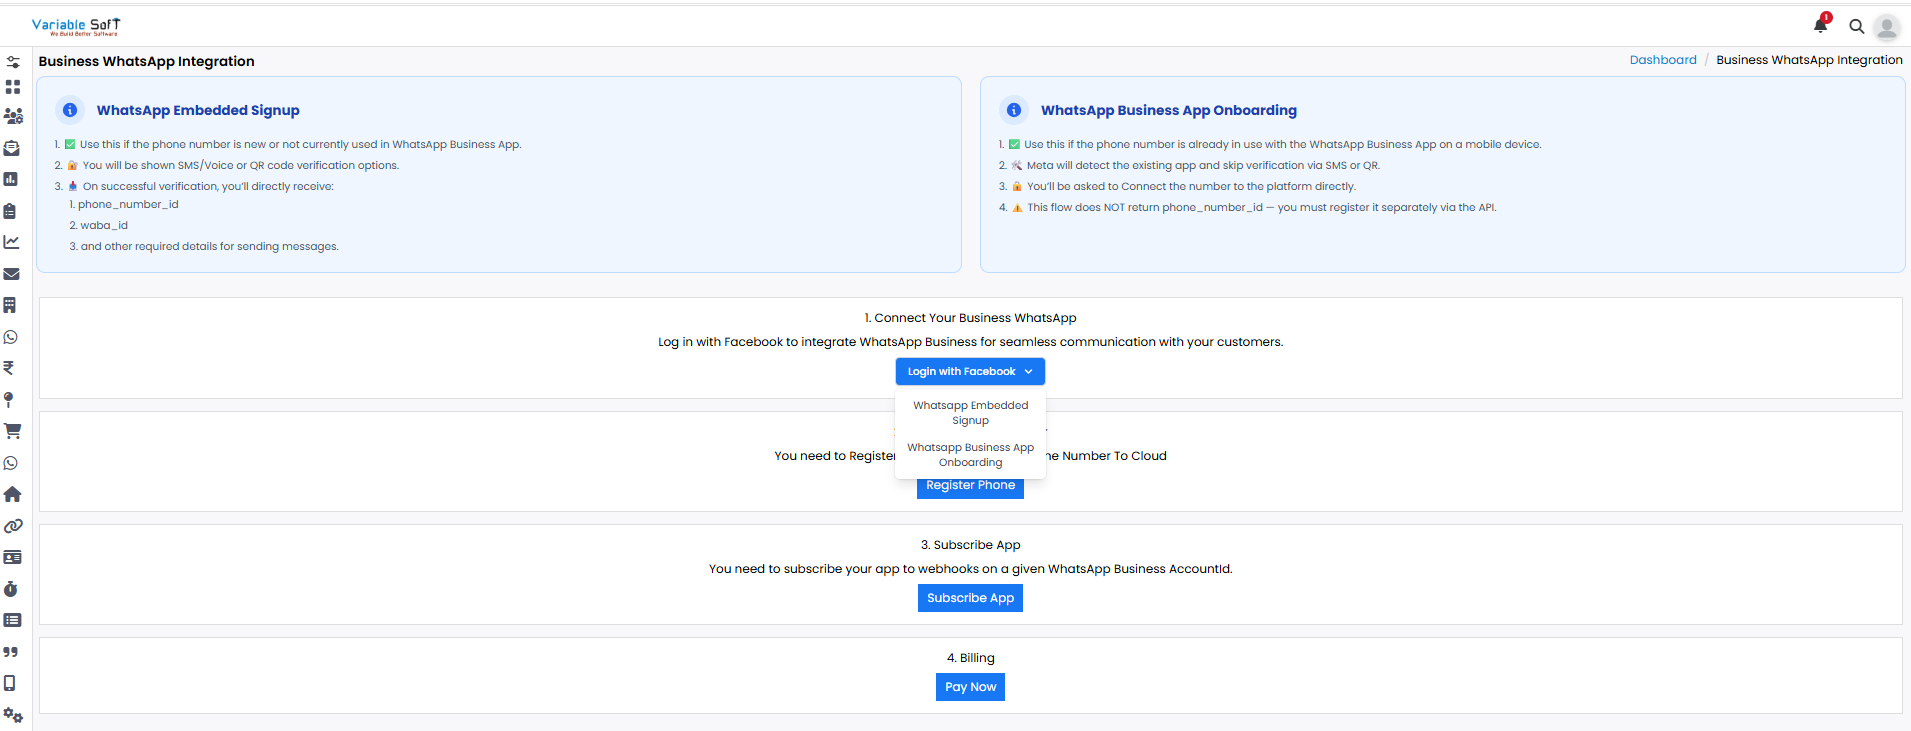Open the stopwatch sidebar icon

(11, 589)
